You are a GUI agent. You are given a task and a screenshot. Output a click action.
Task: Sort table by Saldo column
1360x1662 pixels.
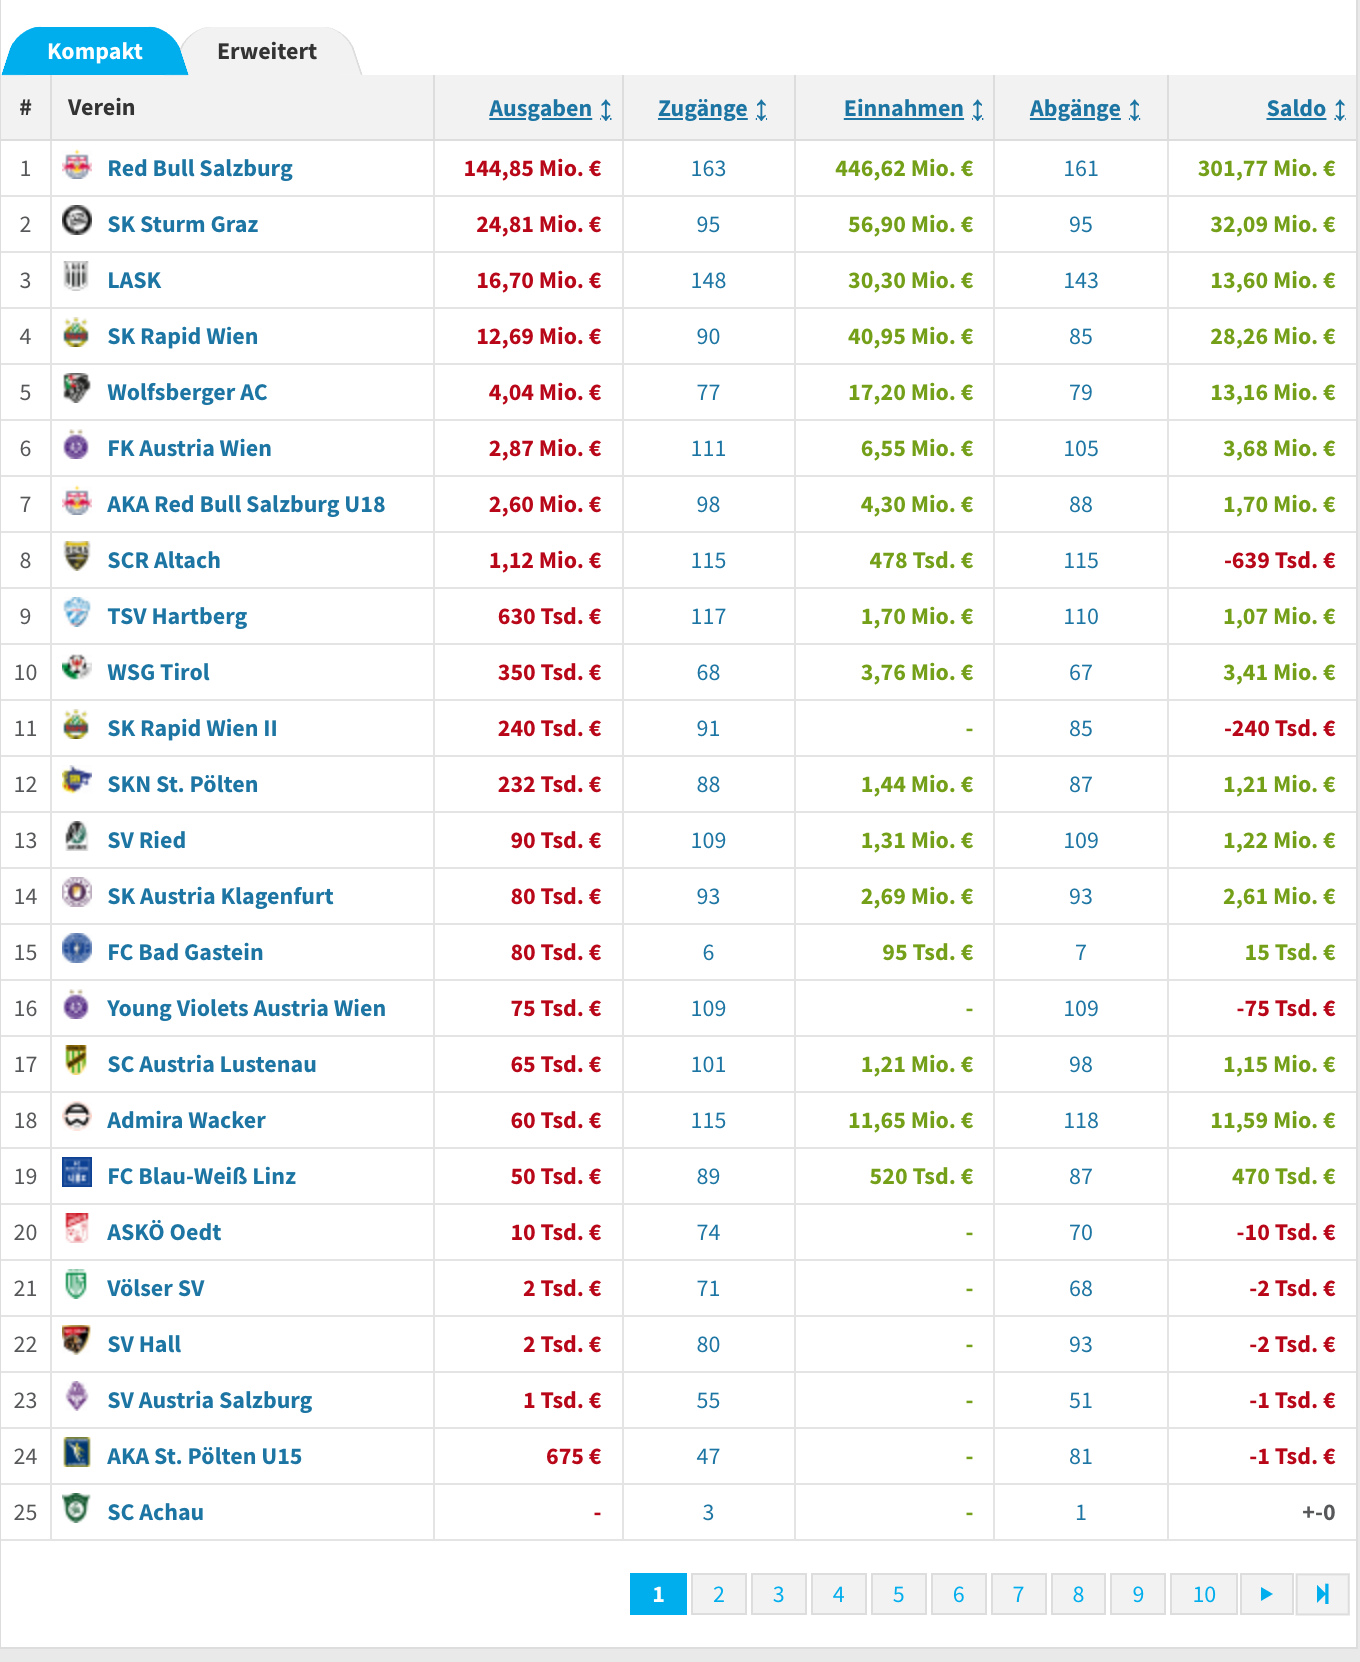pos(1306,109)
